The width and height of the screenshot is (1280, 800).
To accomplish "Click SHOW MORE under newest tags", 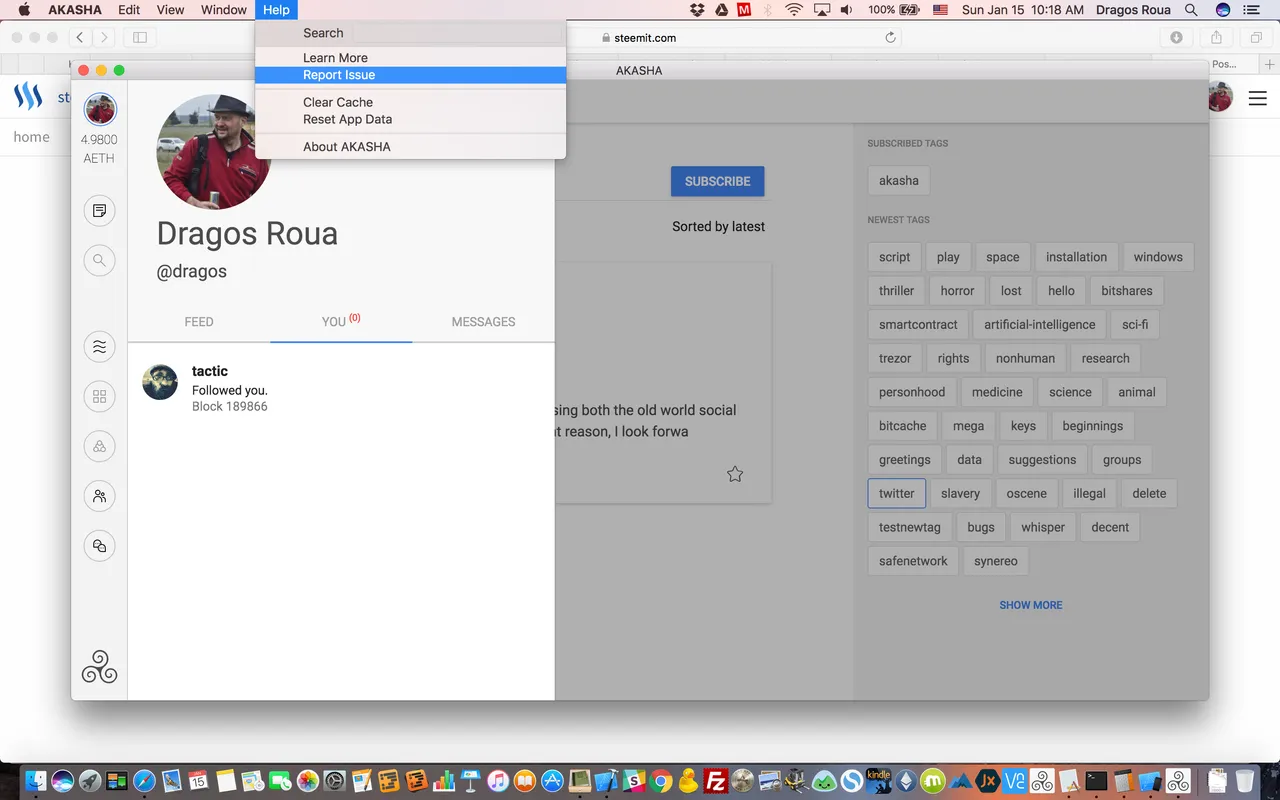I will [x=1031, y=605].
